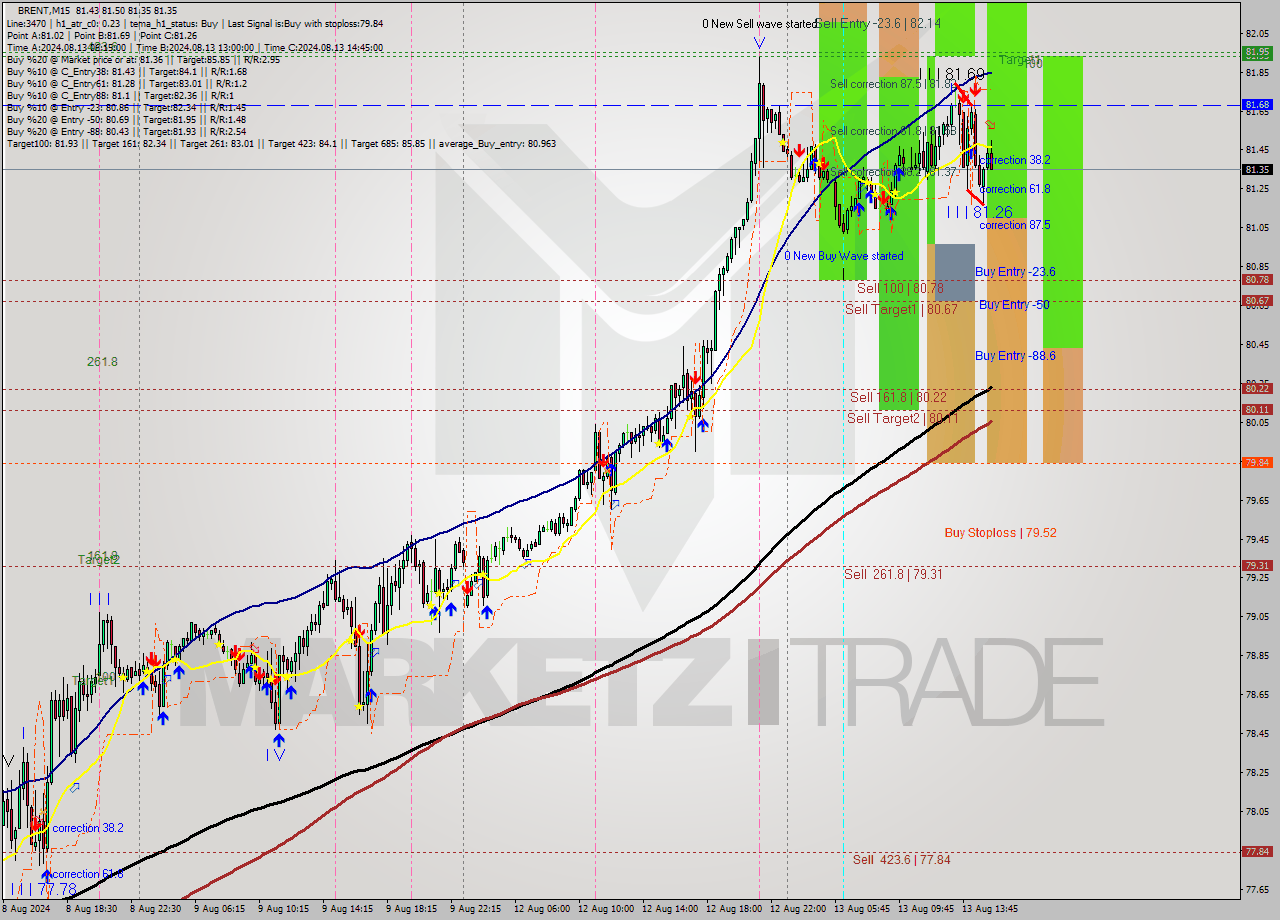Click the current price 81.35 axis tag
1280x920 pixels.
(1257, 169)
